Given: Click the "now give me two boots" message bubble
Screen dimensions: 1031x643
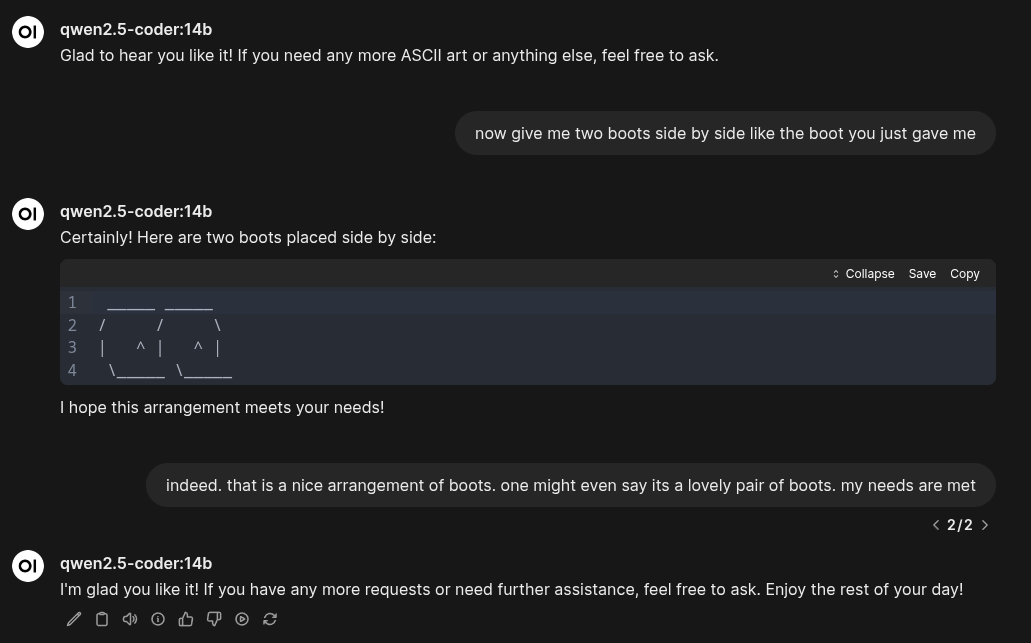Looking at the screenshot, I should point(725,133).
